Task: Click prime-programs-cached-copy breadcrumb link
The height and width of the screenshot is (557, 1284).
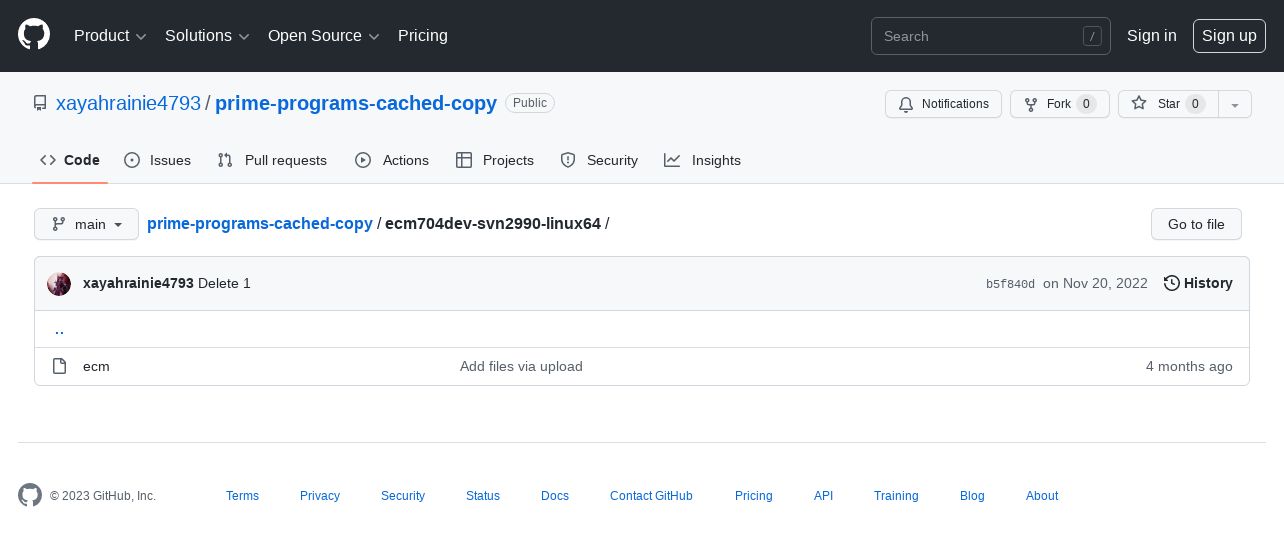Action: pyautogui.click(x=260, y=224)
